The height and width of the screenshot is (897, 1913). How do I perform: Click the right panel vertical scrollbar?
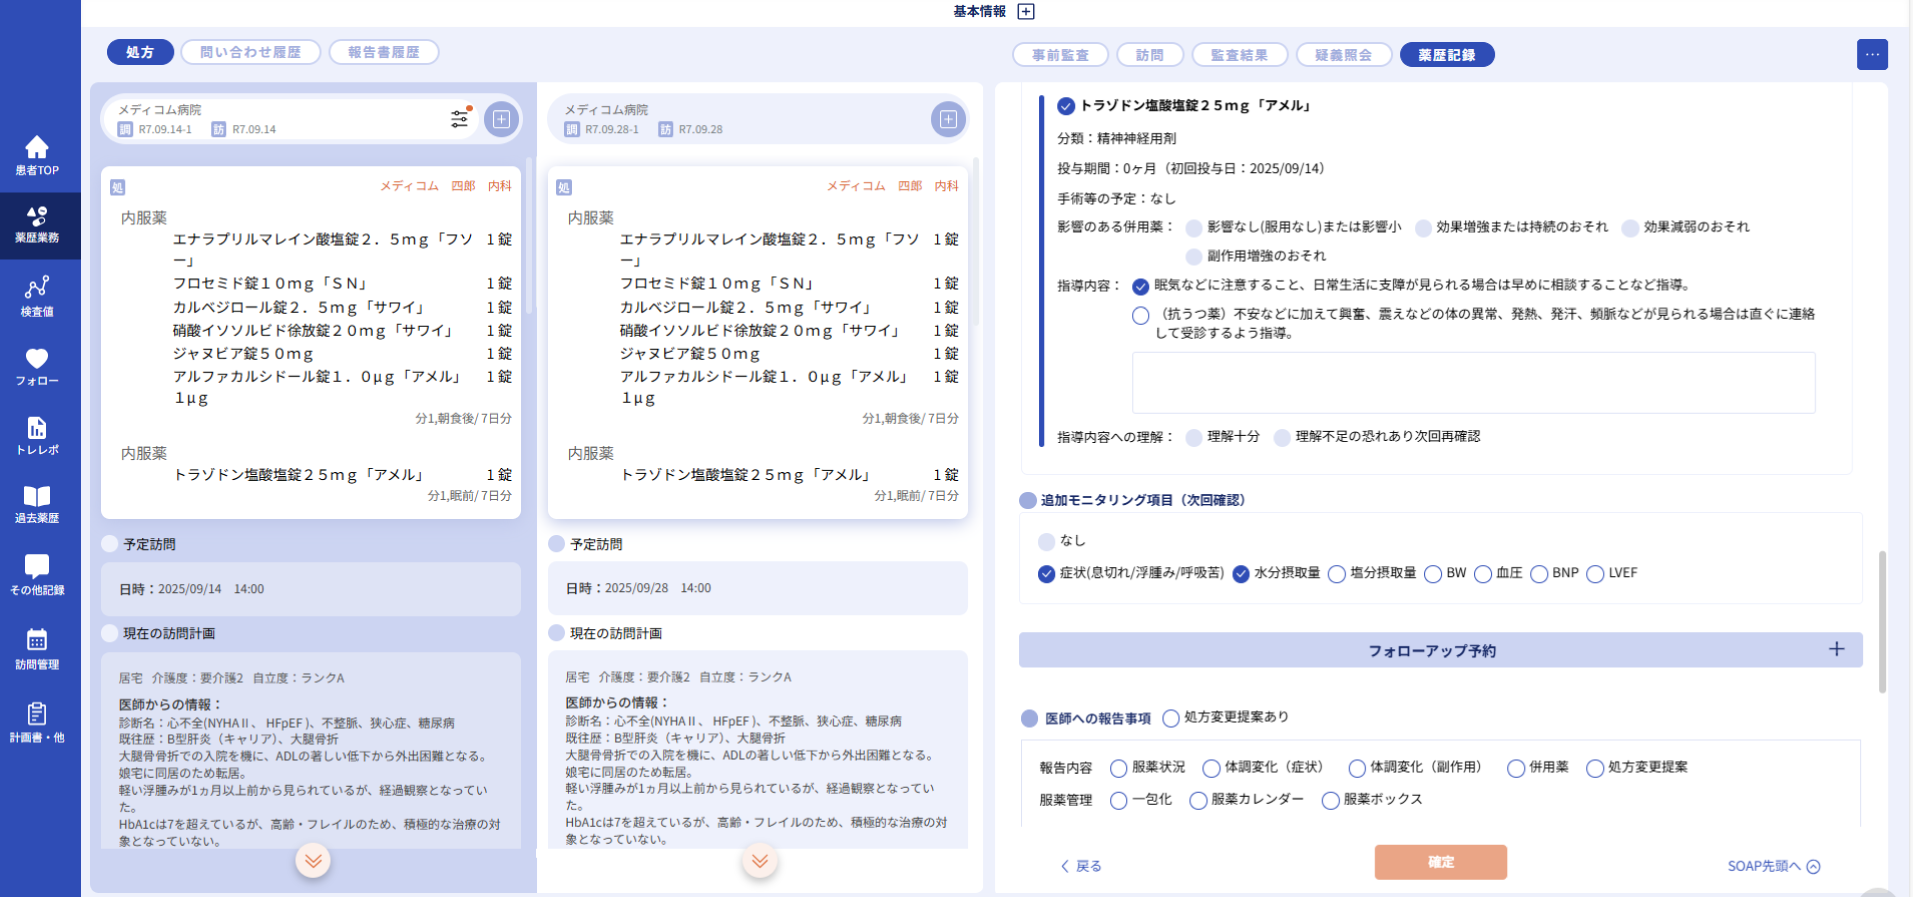[x=1881, y=620]
